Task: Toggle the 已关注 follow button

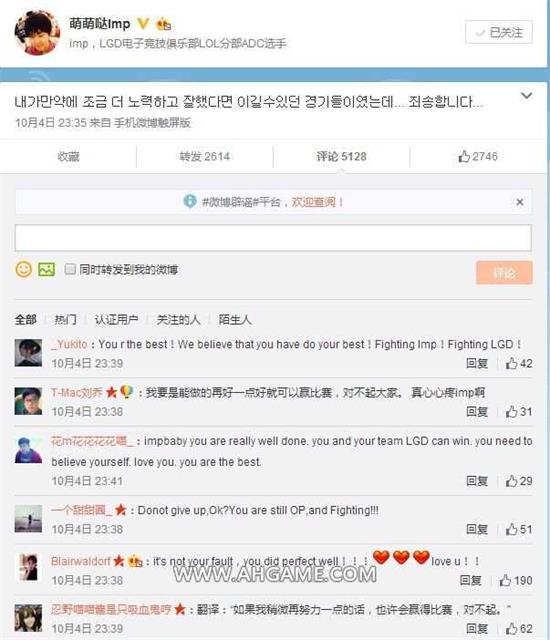Action: [x=499, y=32]
